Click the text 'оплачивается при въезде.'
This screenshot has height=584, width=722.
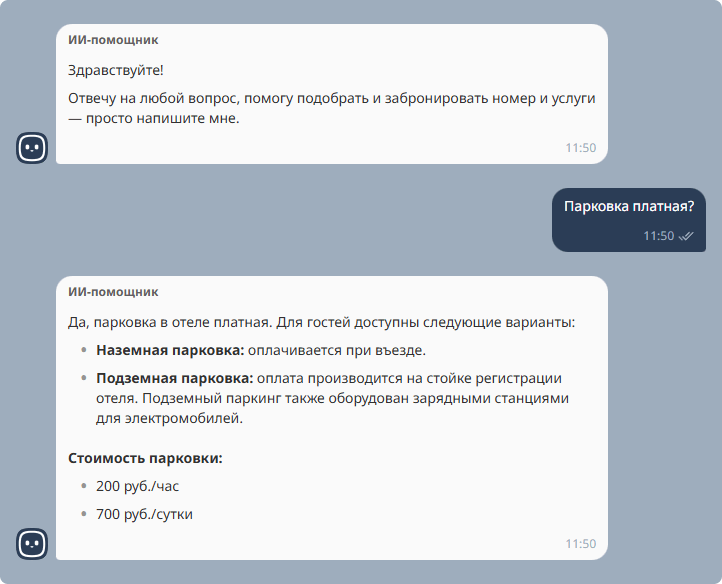(337, 350)
